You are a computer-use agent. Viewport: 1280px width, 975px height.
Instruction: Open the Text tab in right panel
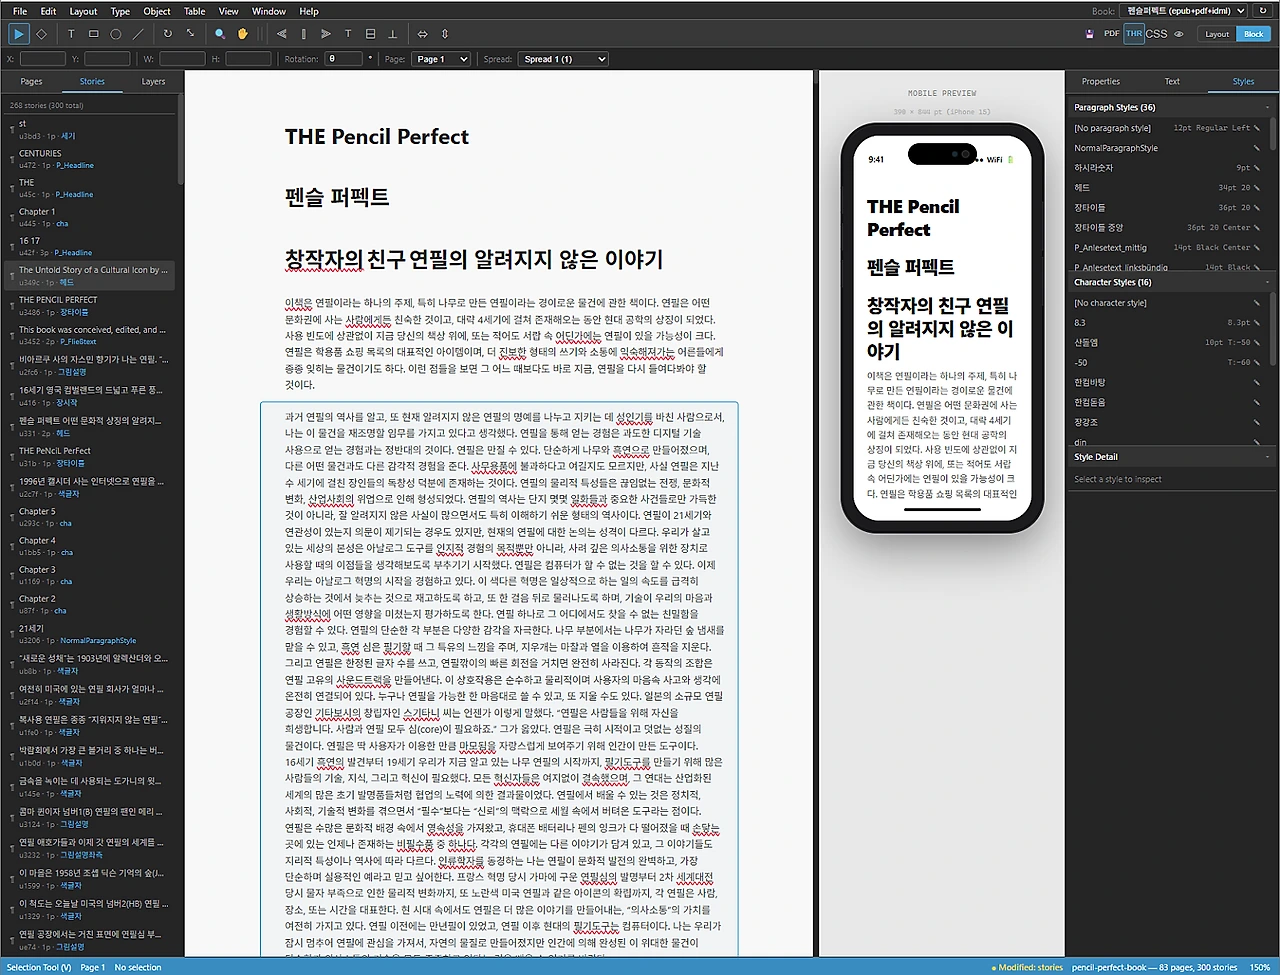(1172, 81)
